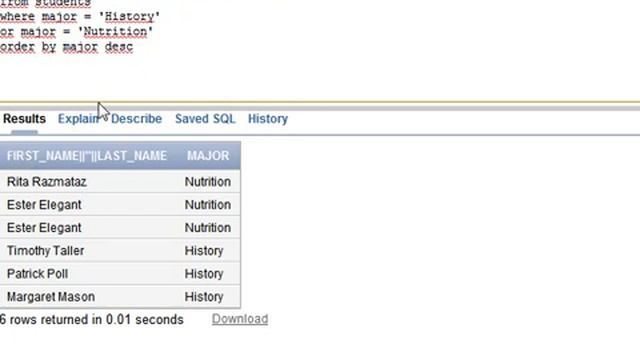Place cursor in the "where major = 'History'" line
Image resolution: width=640 pixels, height=360 pixels.
(80, 17)
